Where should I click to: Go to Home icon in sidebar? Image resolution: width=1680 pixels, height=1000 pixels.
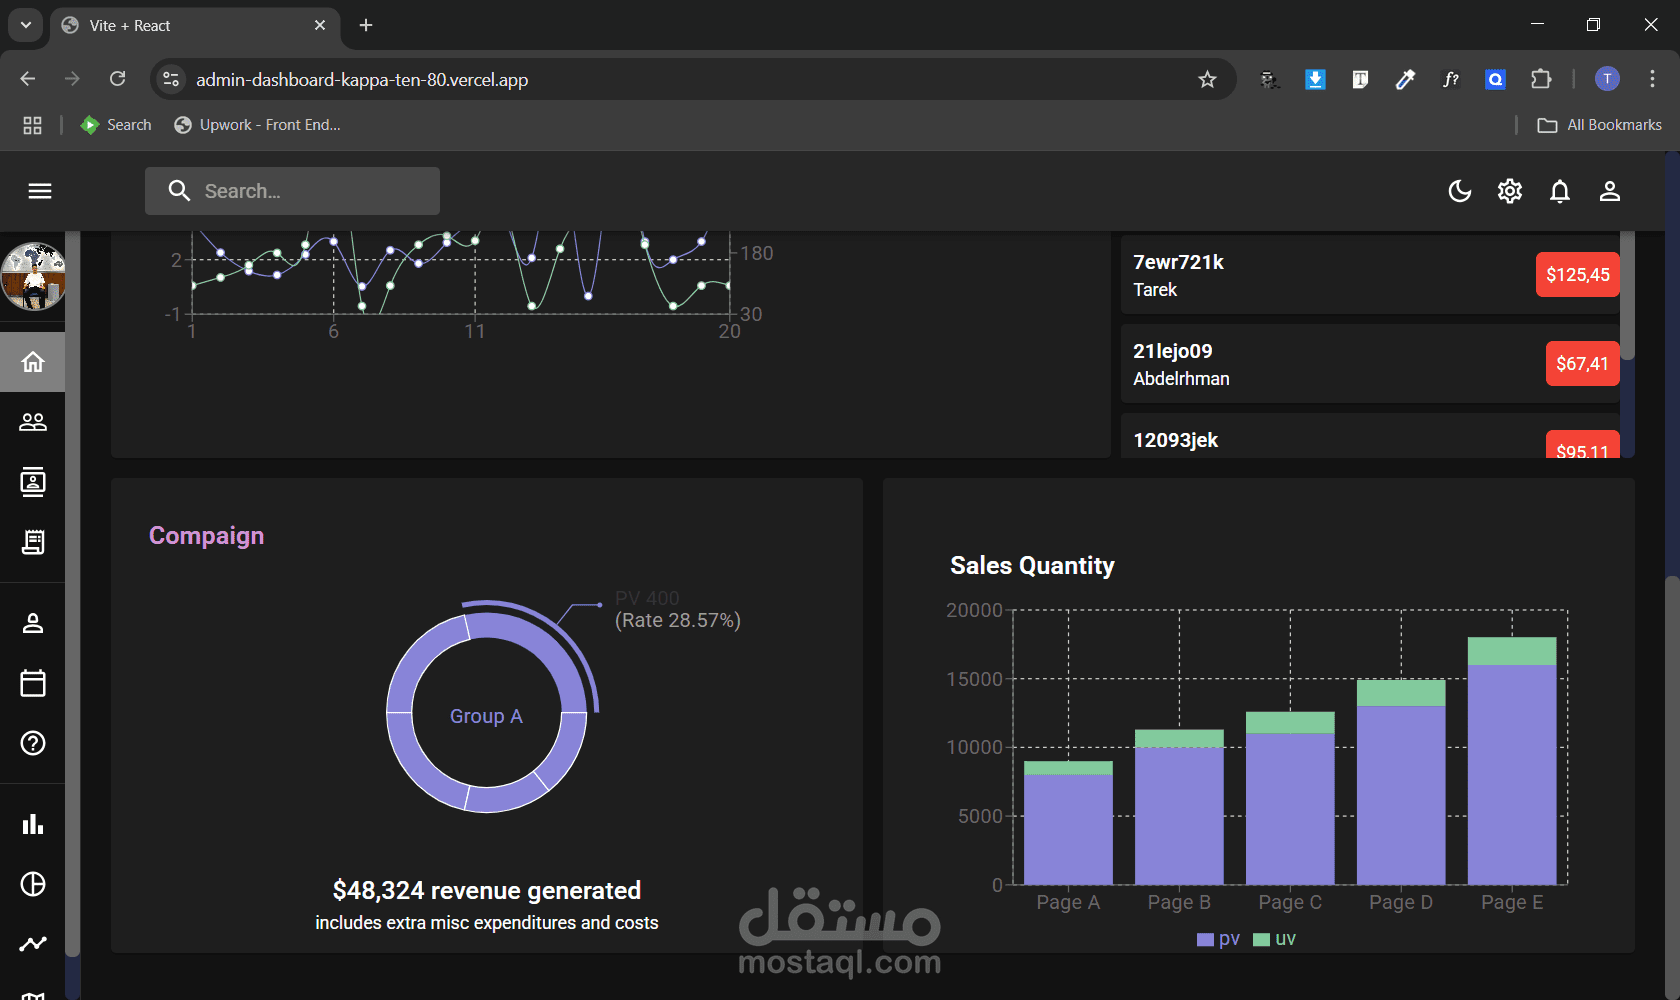point(33,362)
